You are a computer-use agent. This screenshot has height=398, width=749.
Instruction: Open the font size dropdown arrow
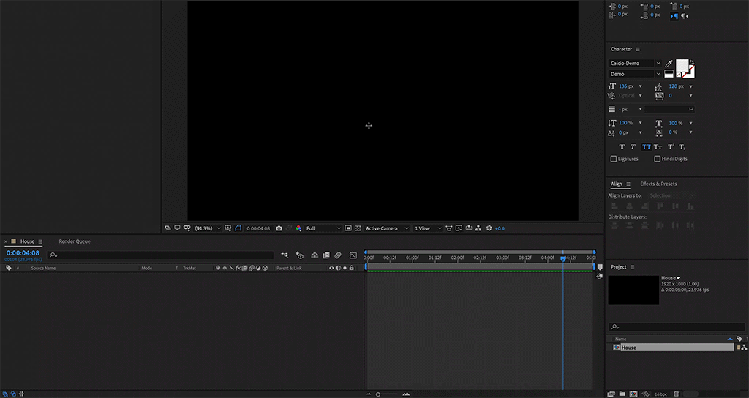coord(640,86)
